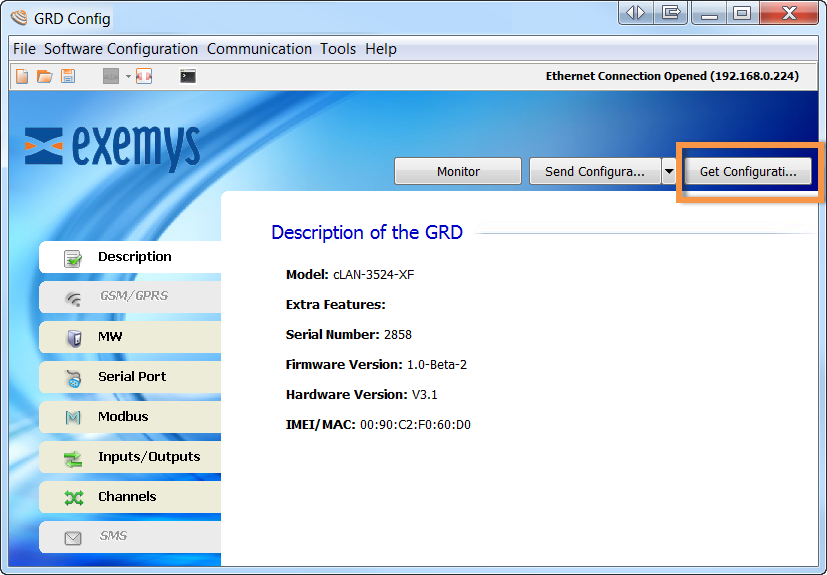Click the Monitor button
Screen dimensions: 827x575
click(x=458, y=171)
